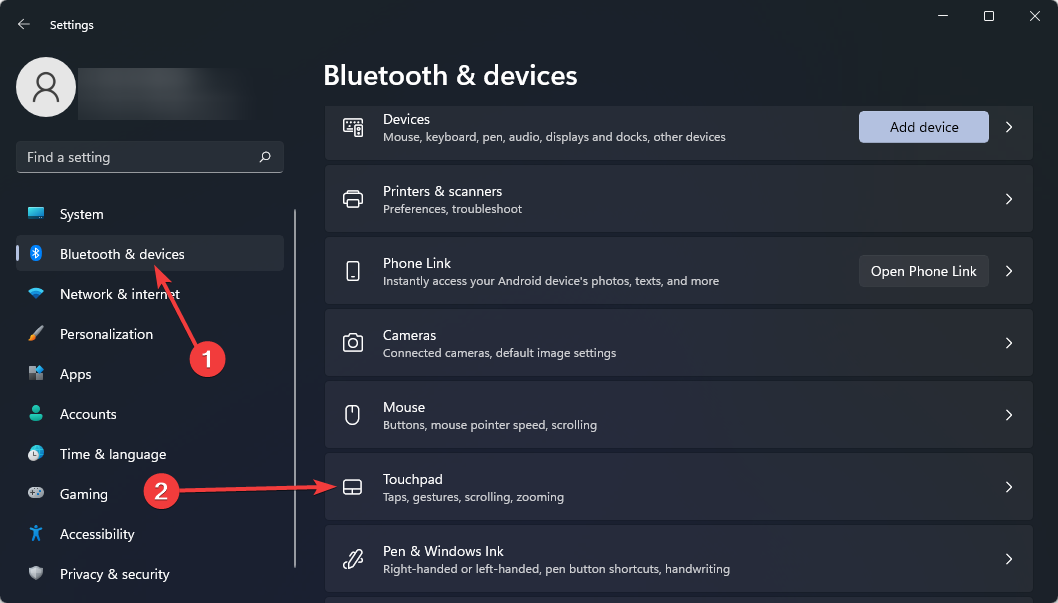Click the Printers & scanners icon
Viewport: 1058px width, 603px height.
tap(352, 199)
